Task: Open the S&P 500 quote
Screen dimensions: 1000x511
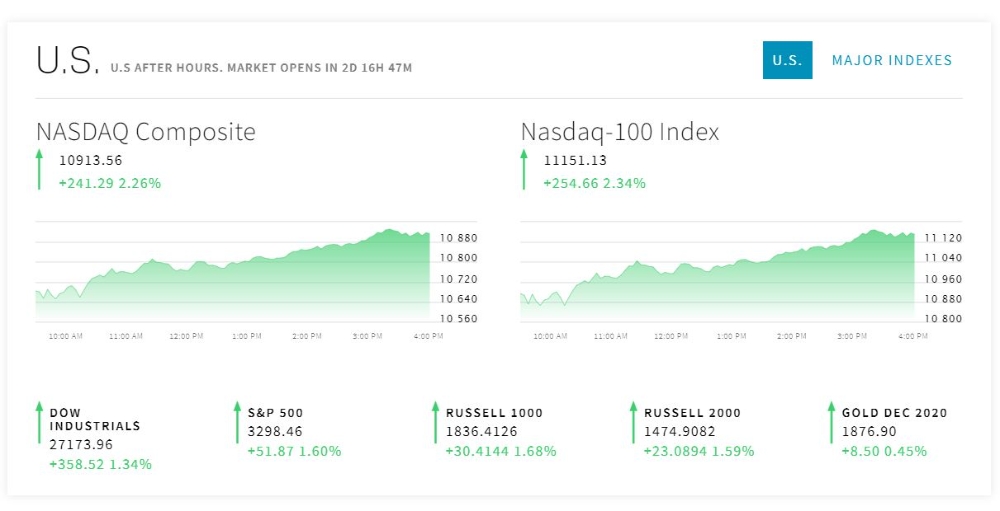Action: [275, 412]
